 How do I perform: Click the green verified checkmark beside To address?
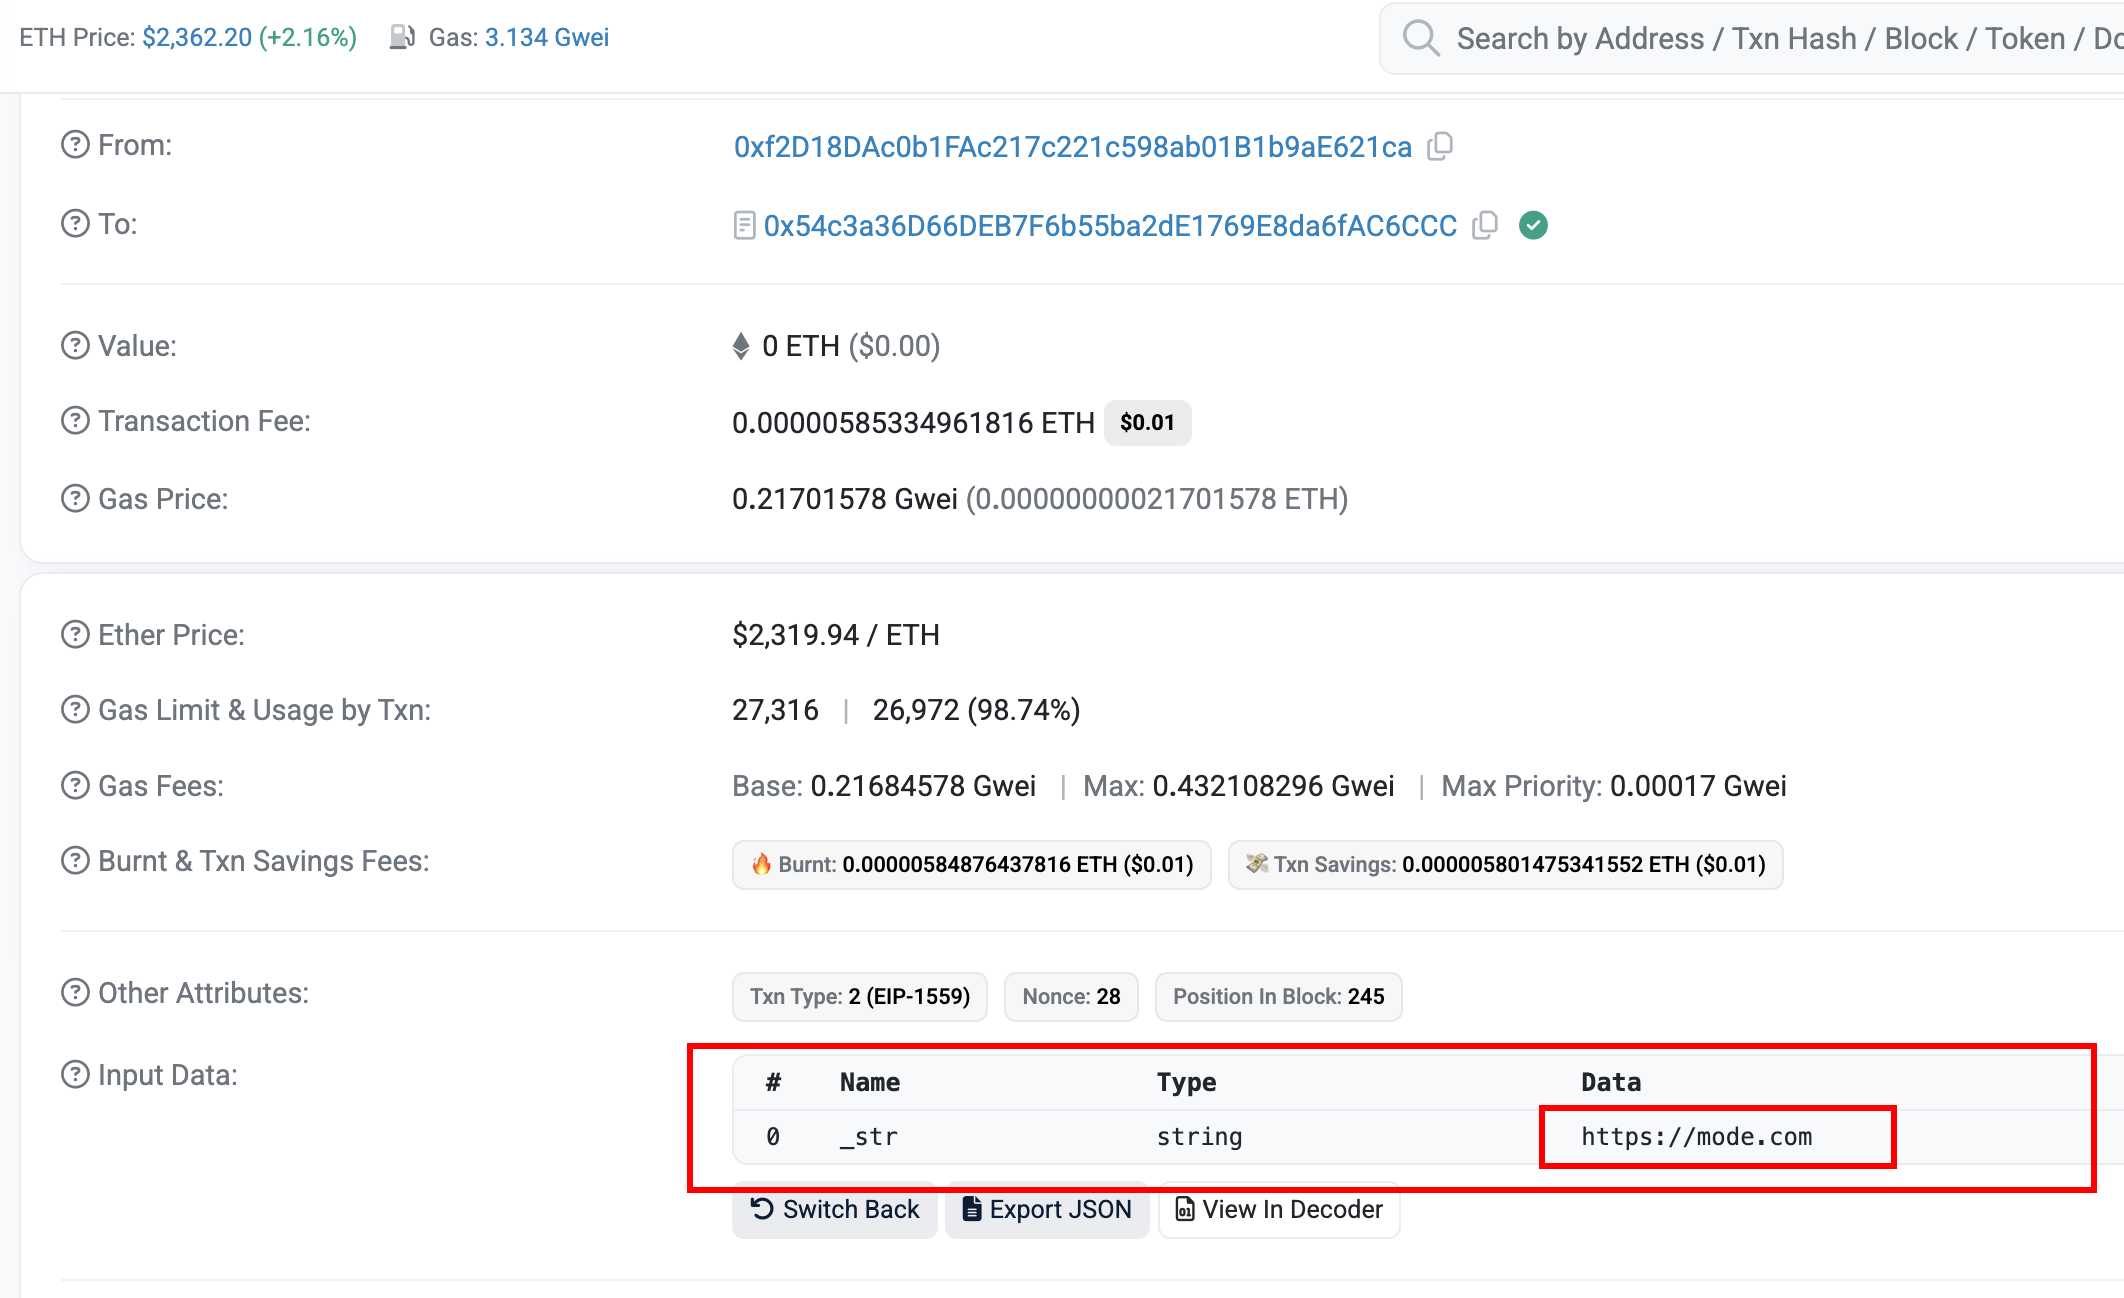1533,226
